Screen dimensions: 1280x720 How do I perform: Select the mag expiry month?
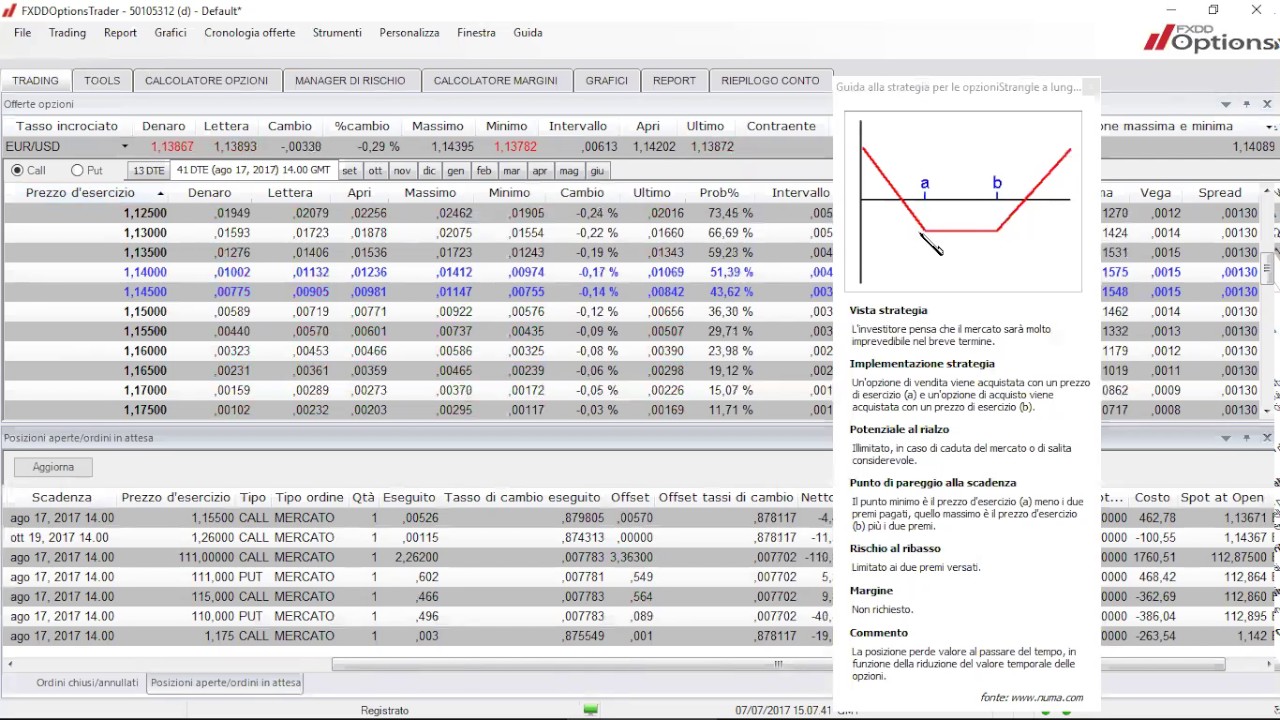pyautogui.click(x=569, y=171)
